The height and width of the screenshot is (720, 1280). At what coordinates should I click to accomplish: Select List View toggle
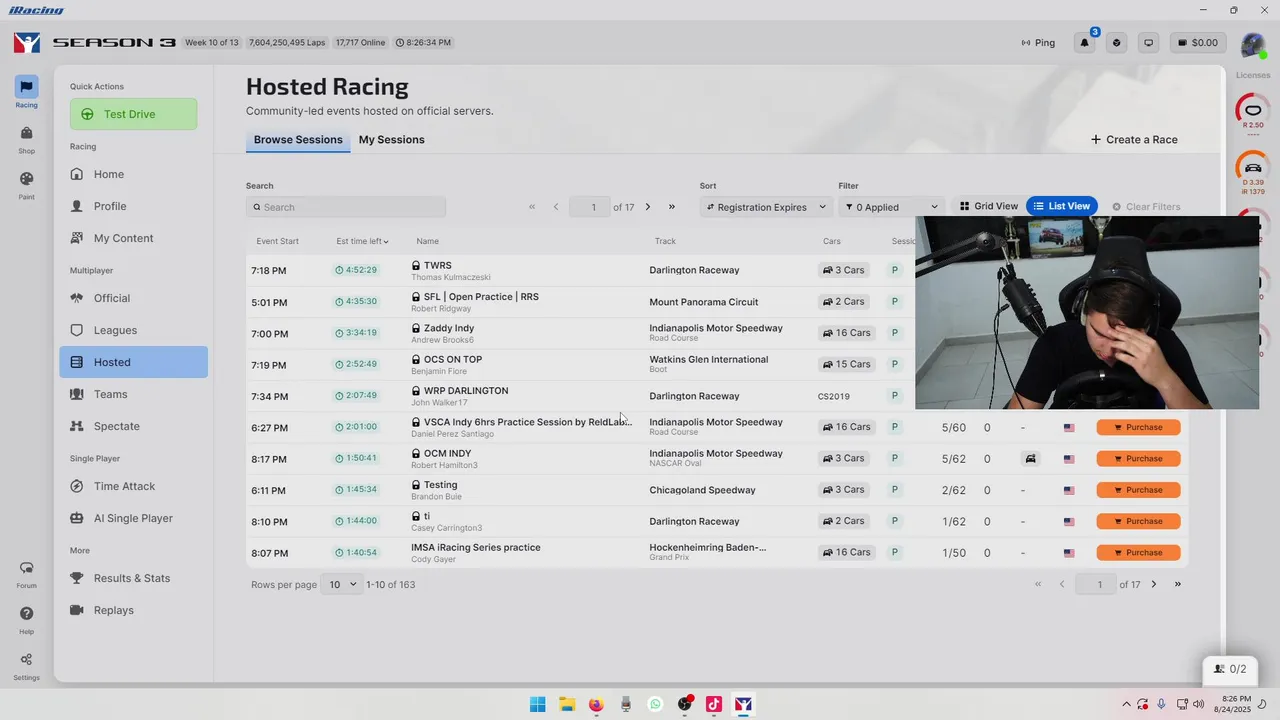(1062, 206)
